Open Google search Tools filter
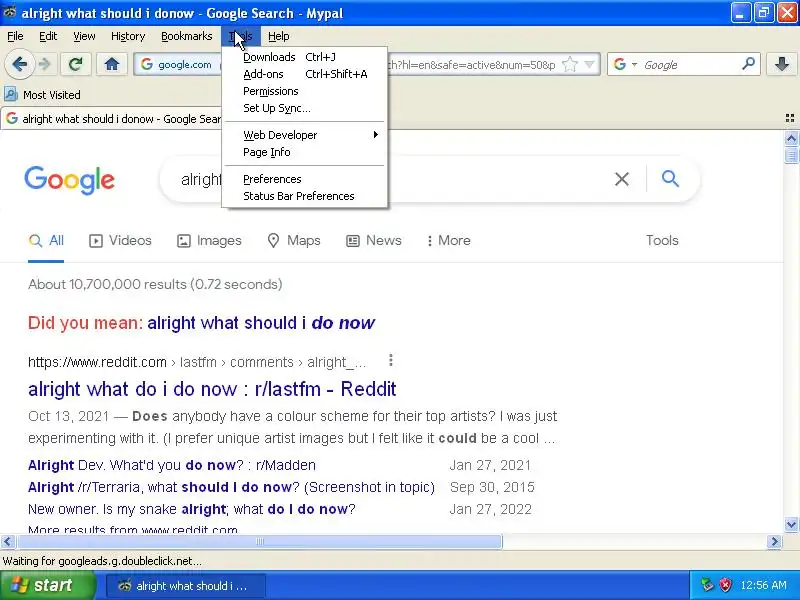 point(662,240)
